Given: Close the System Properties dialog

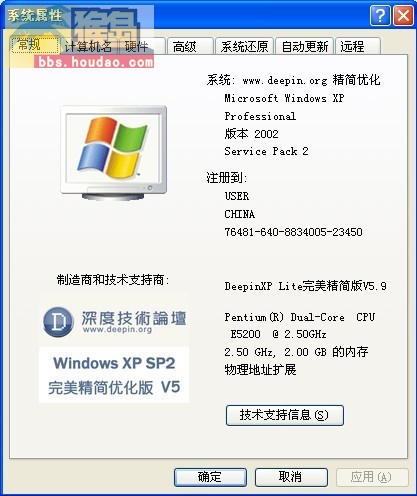Looking at the screenshot, I should tap(403, 15).
